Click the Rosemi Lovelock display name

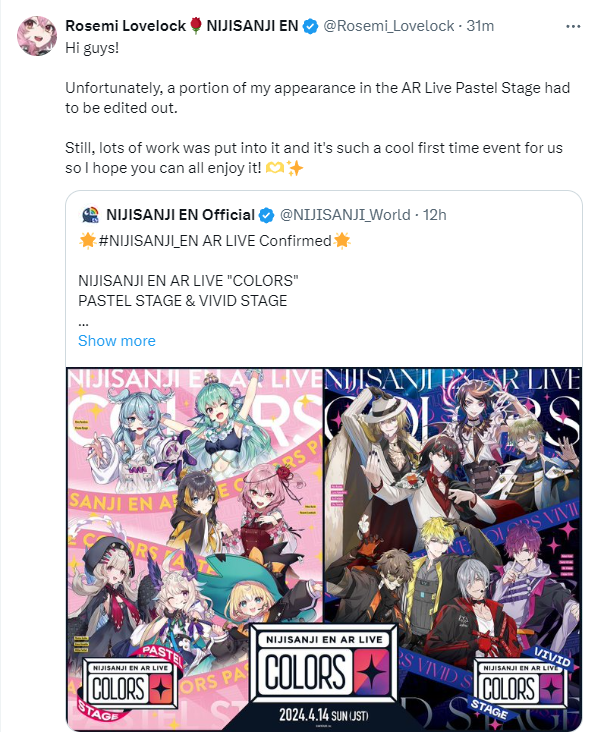click(126, 26)
